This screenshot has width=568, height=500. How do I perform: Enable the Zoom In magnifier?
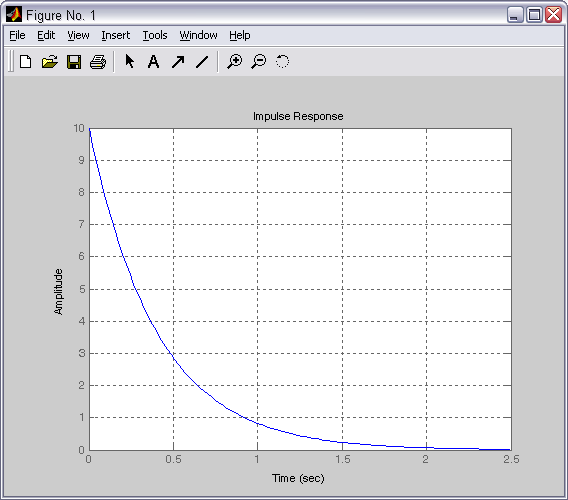(x=235, y=61)
